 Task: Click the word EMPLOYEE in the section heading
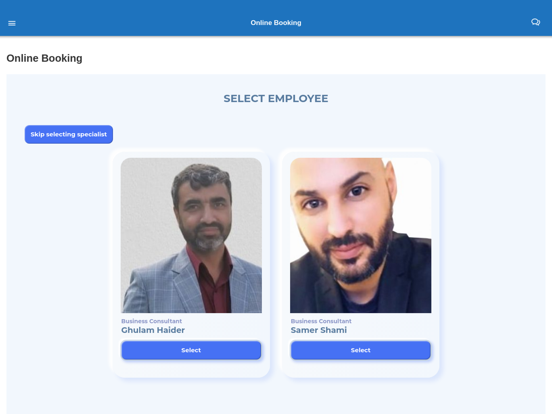pyautogui.click(x=298, y=99)
